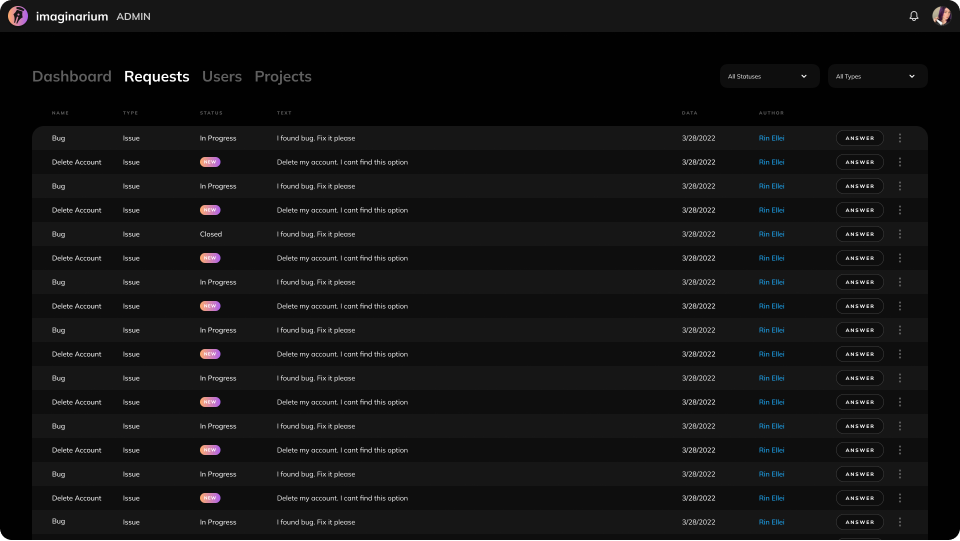Click the imaginarium logo icon
The image size is (960, 541).
click(x=18, y=16)
